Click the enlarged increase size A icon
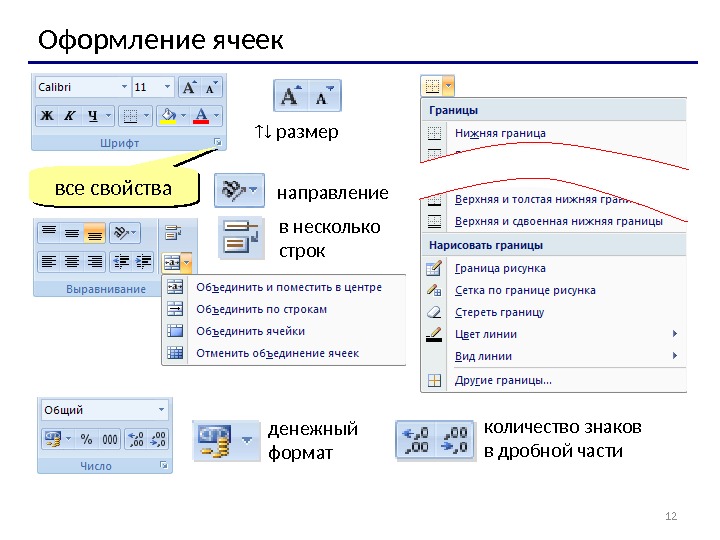The image size is (720, 540). (x=291, y=96)
